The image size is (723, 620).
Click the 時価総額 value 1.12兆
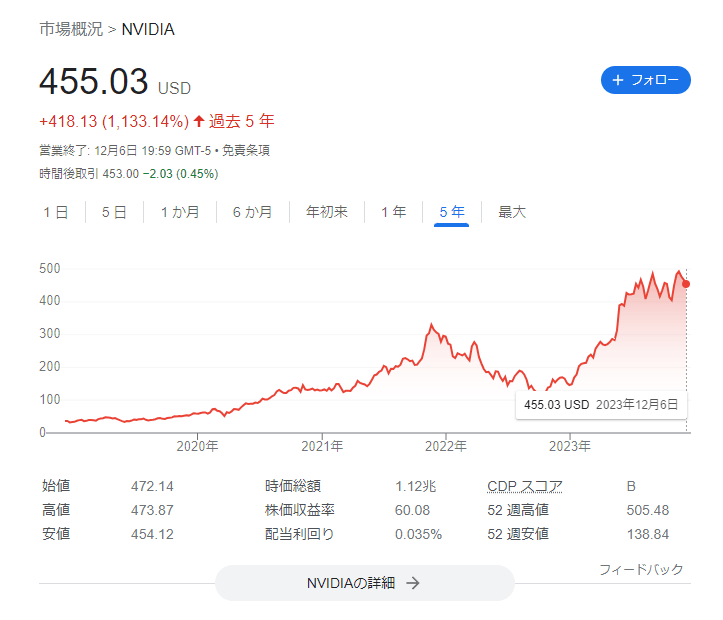pos(415,486)
